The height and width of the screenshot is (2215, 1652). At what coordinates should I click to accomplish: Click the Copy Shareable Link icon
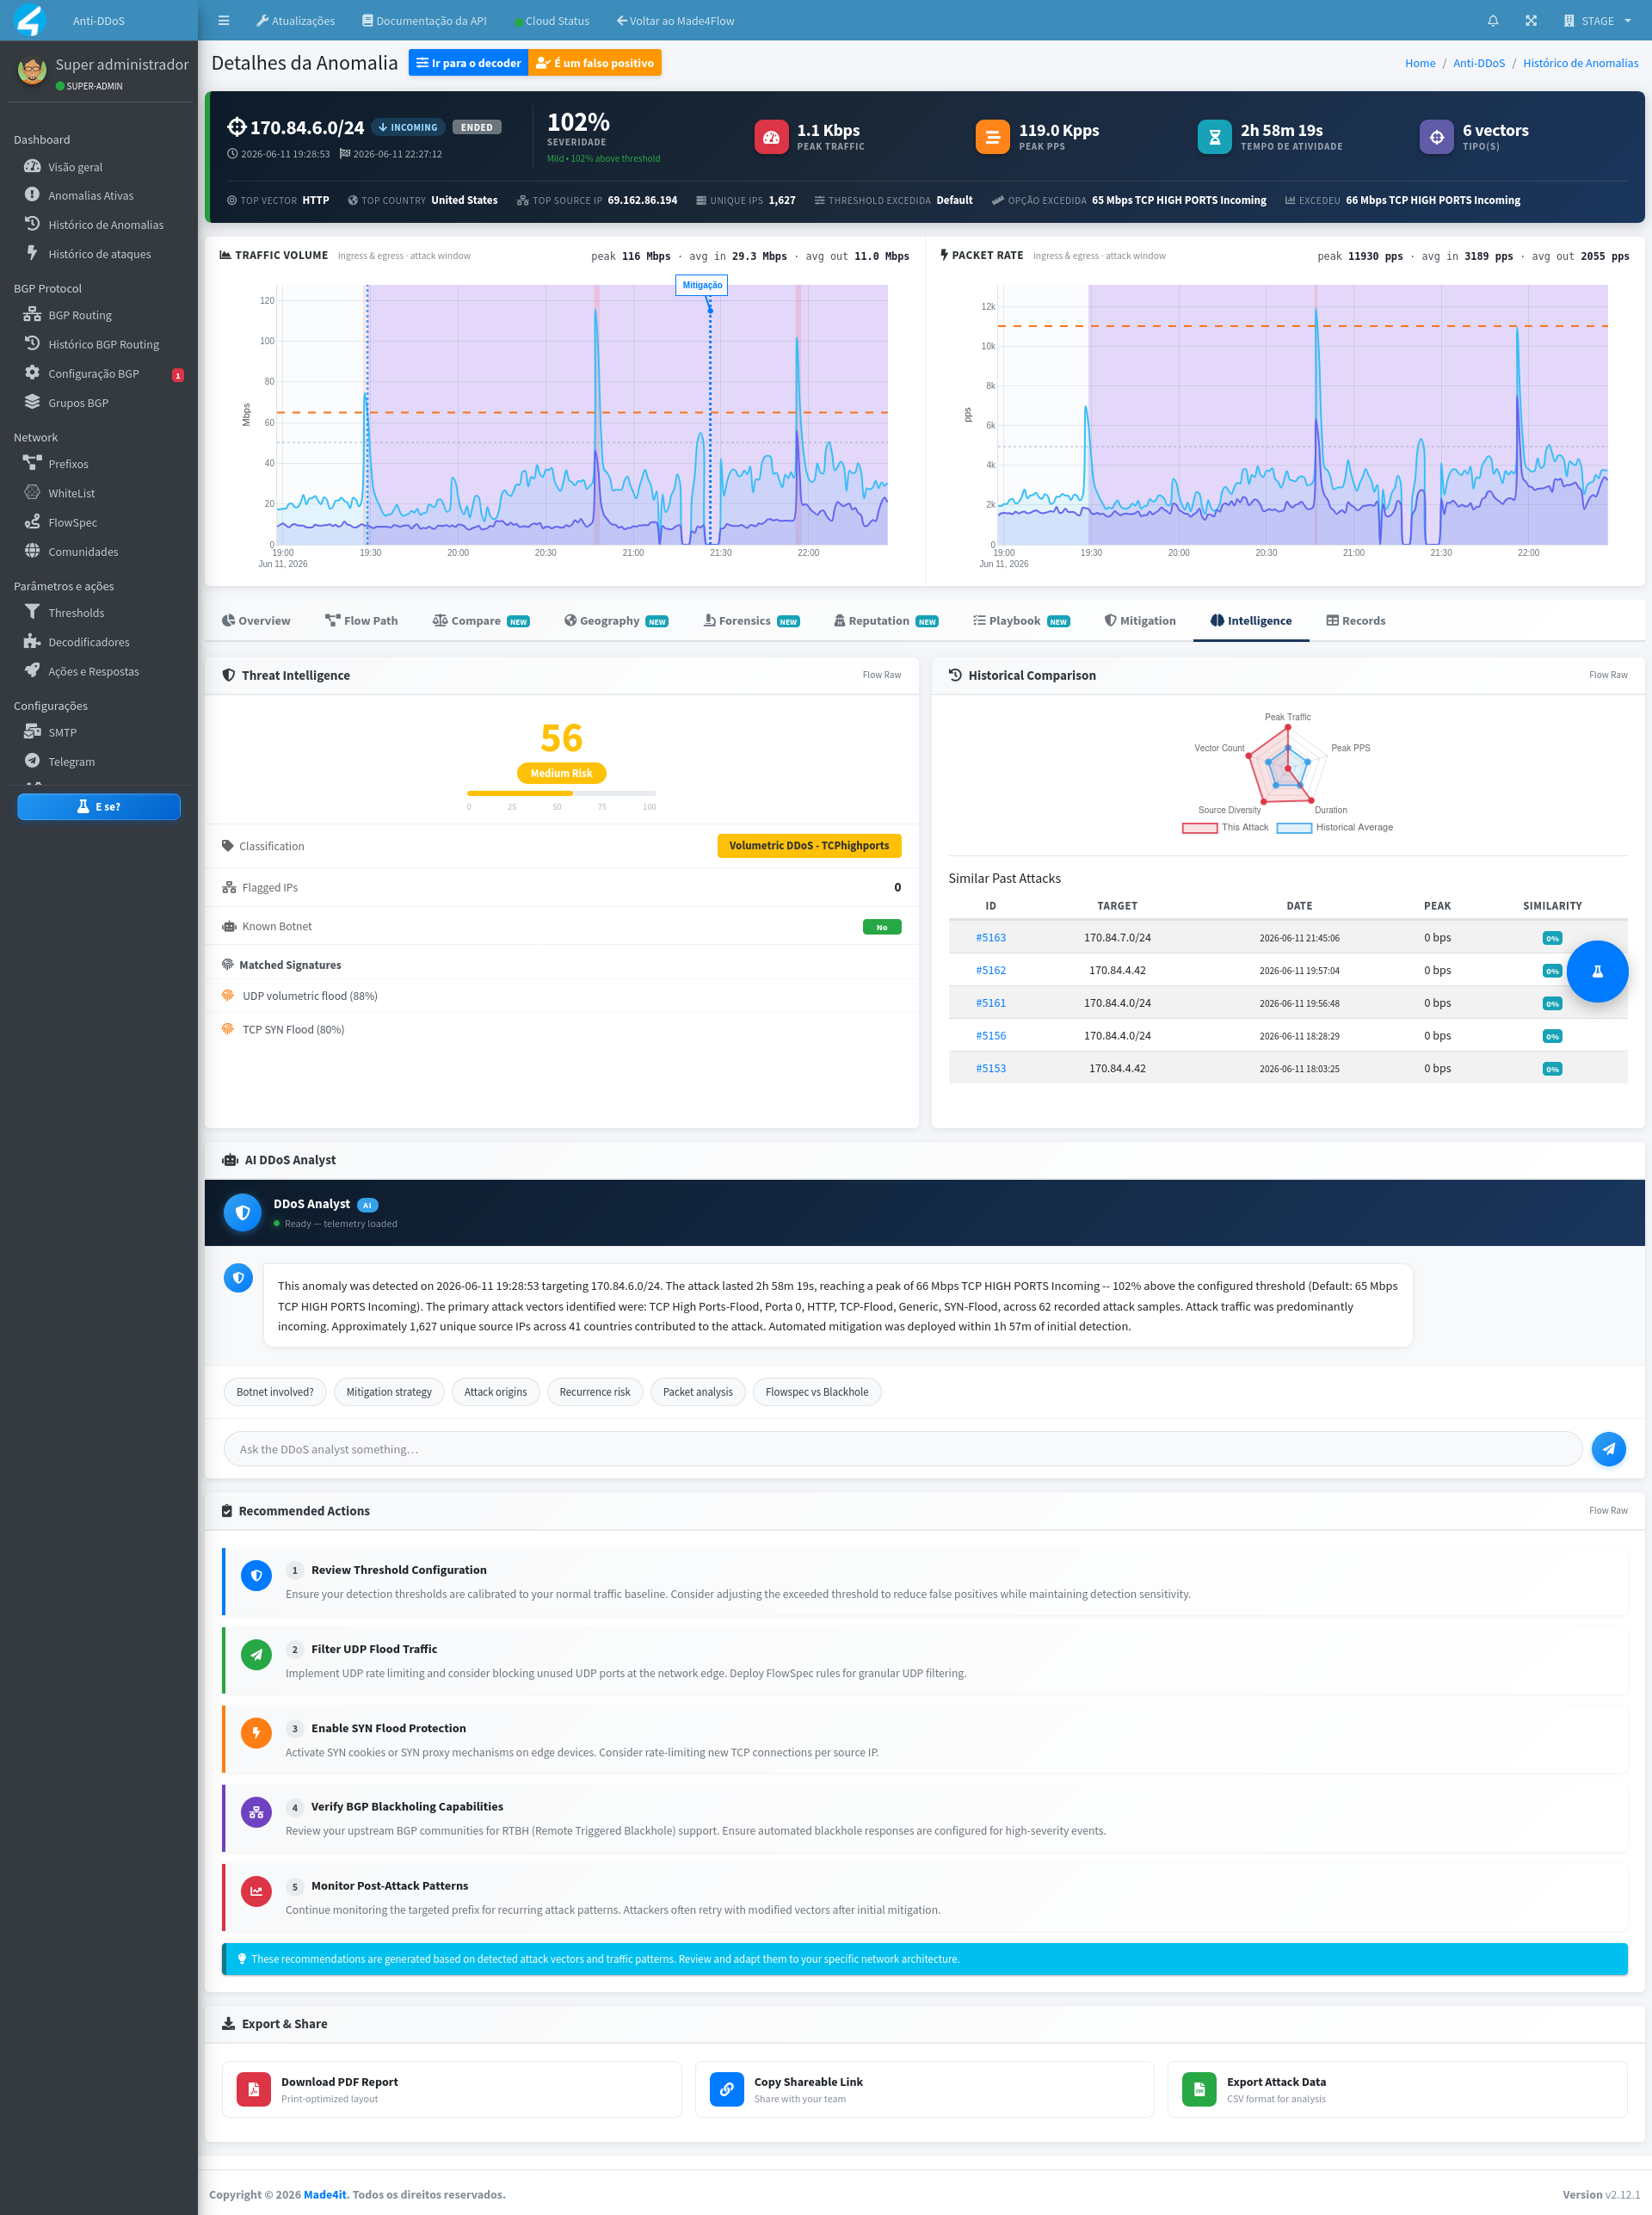[727, 2089]
